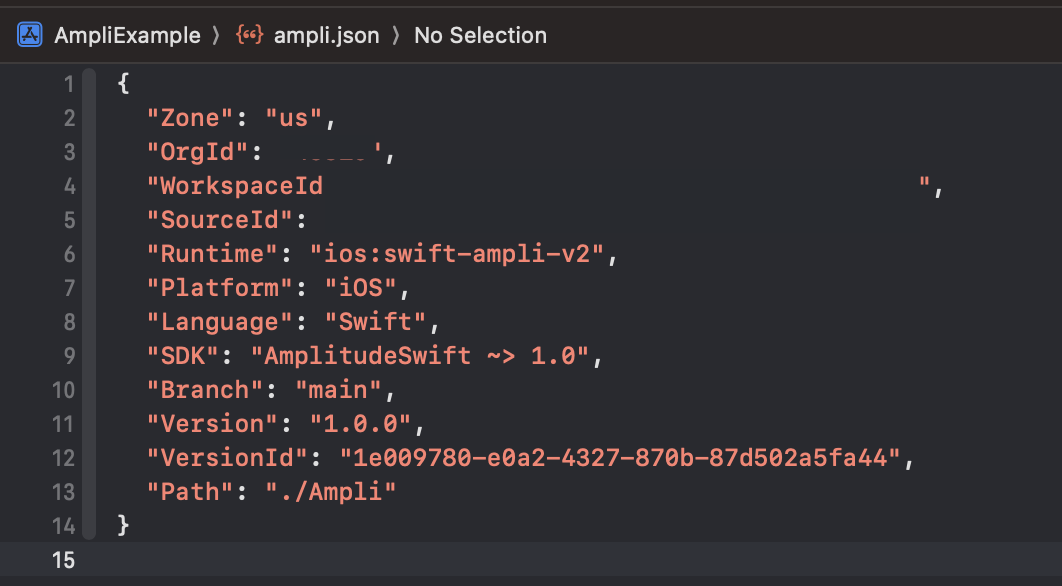Click the opening brace on line 1

(123, 84)
